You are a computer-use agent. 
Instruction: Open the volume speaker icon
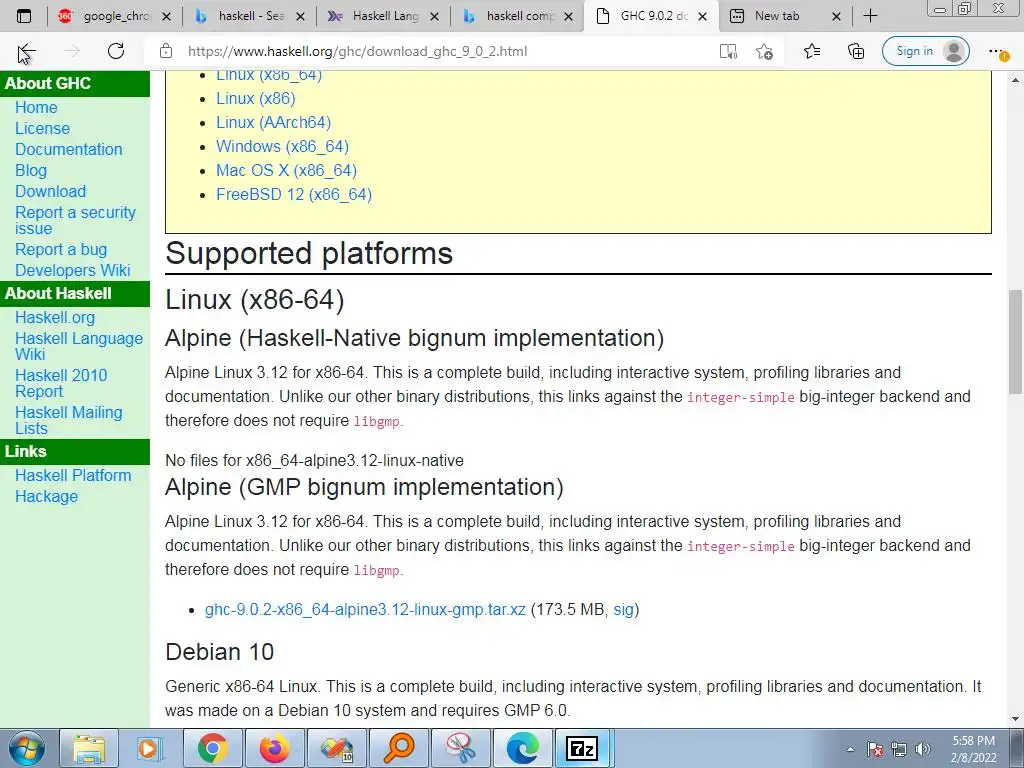(923, 749)
